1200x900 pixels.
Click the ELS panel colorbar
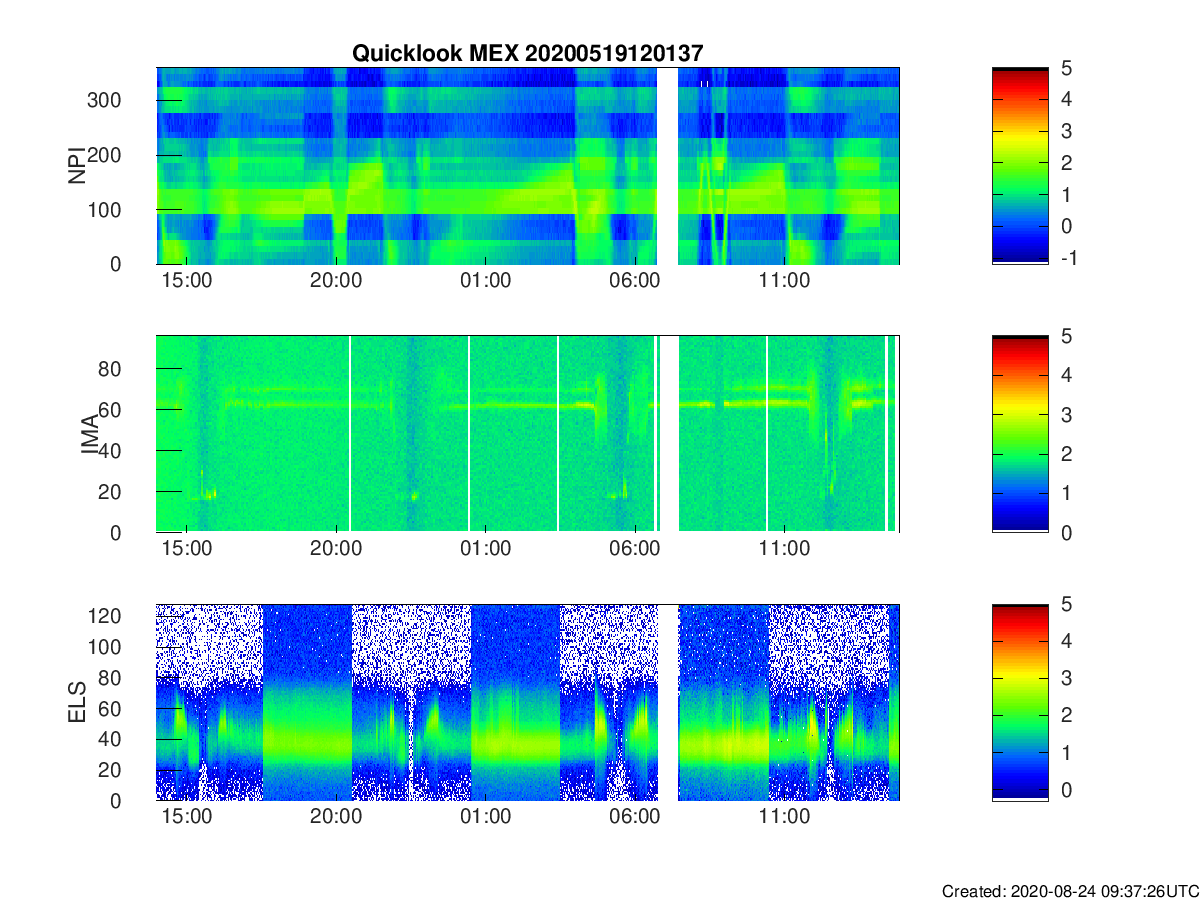click(1020, 702)
